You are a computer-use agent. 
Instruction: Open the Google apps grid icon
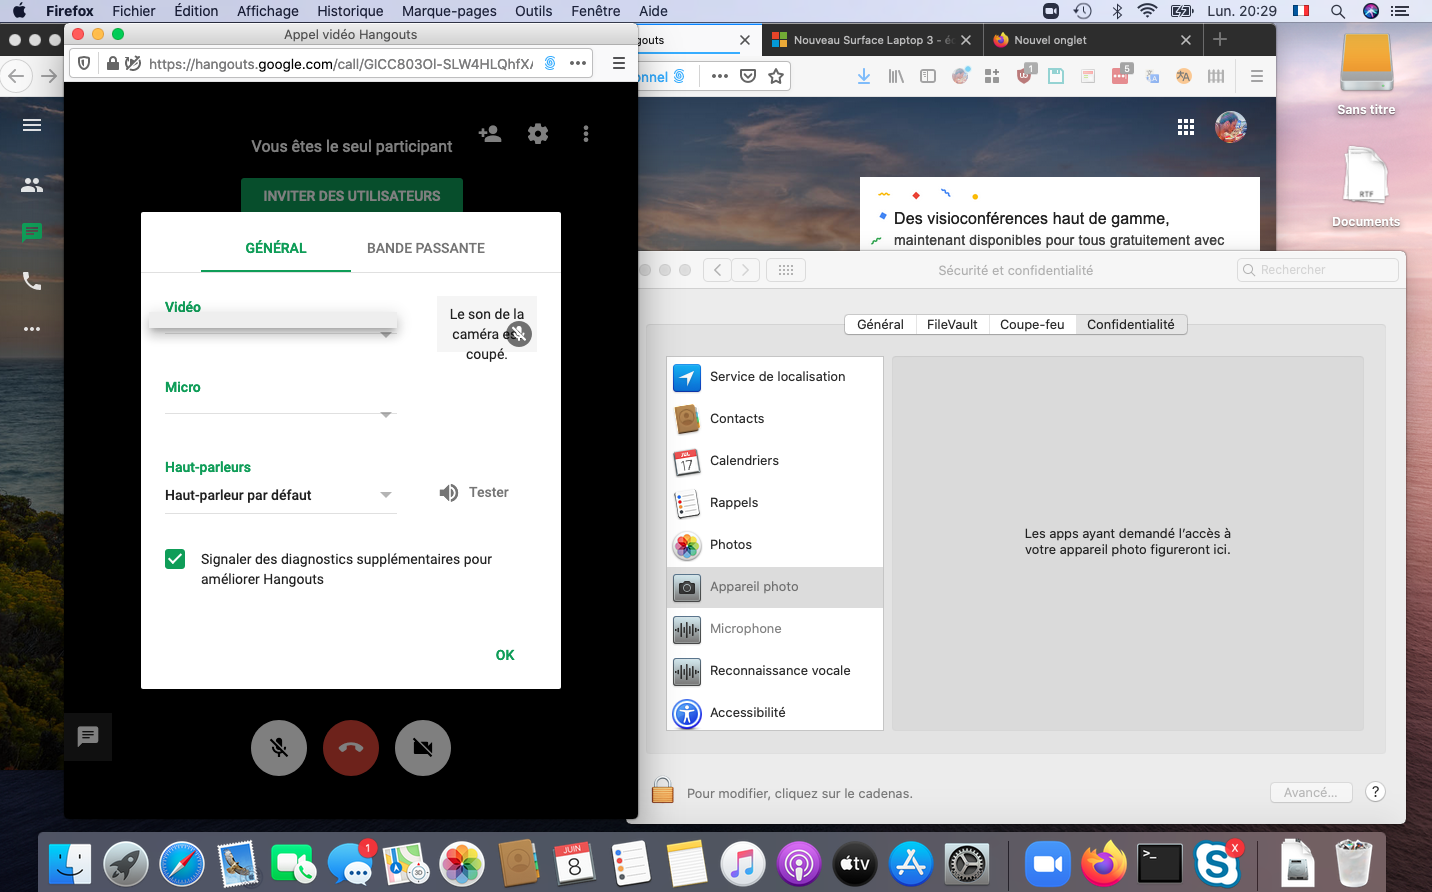coord(1186,127)
